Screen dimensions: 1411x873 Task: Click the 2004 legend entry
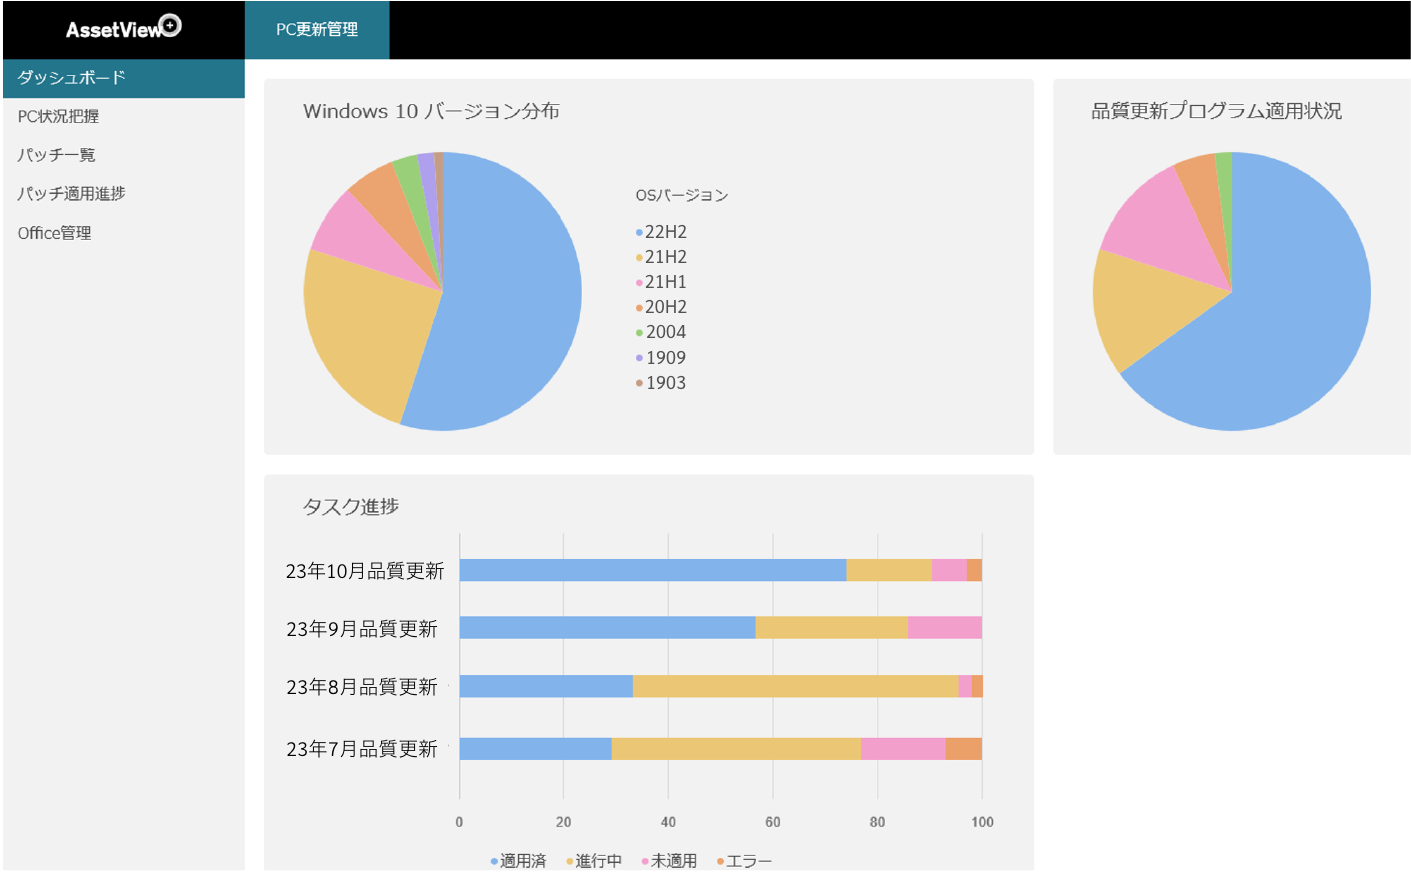(661, 332)
